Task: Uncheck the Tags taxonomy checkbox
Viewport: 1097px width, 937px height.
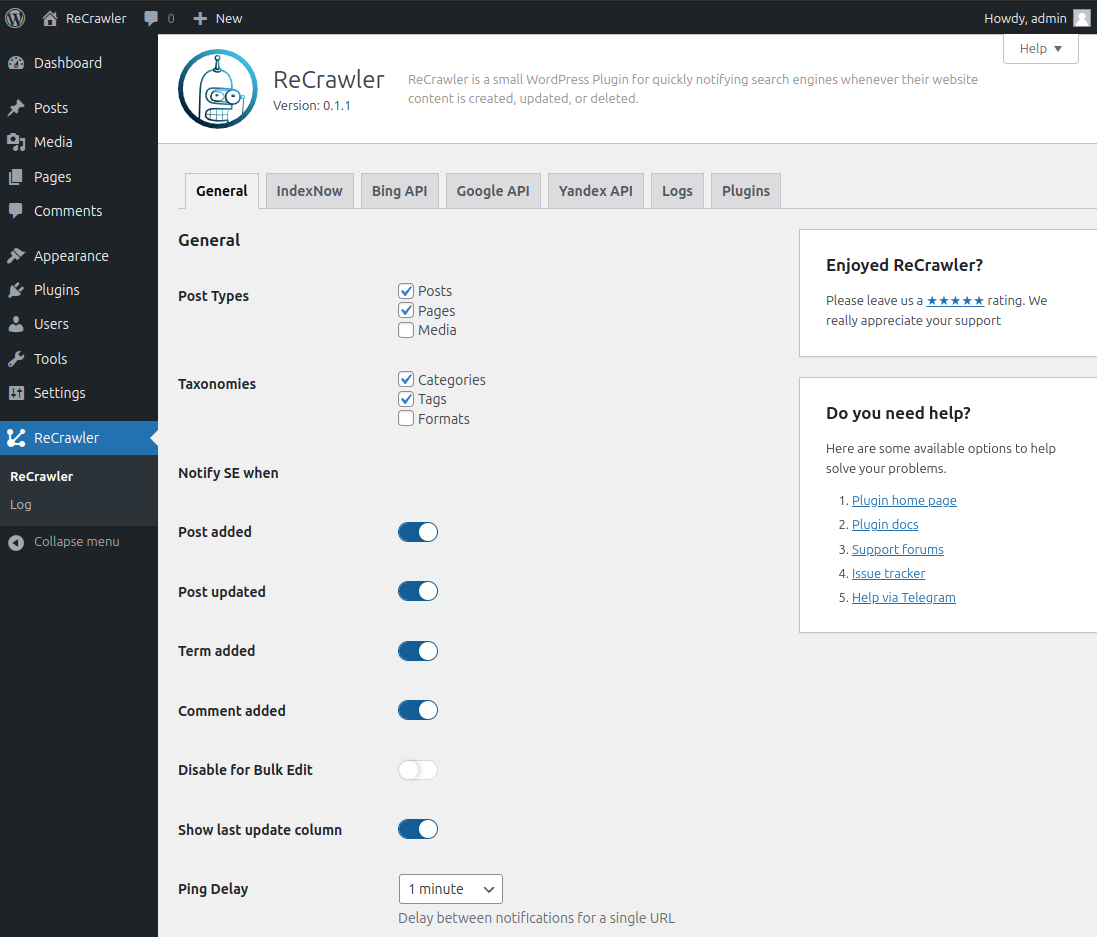Action: click(406, 399)
